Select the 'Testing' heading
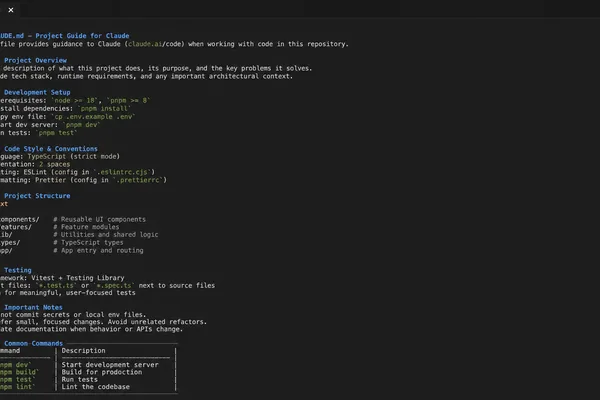Image resolution: width=600 pixels, height=400 pixels. pyautogui.click(x=18, y=270)
